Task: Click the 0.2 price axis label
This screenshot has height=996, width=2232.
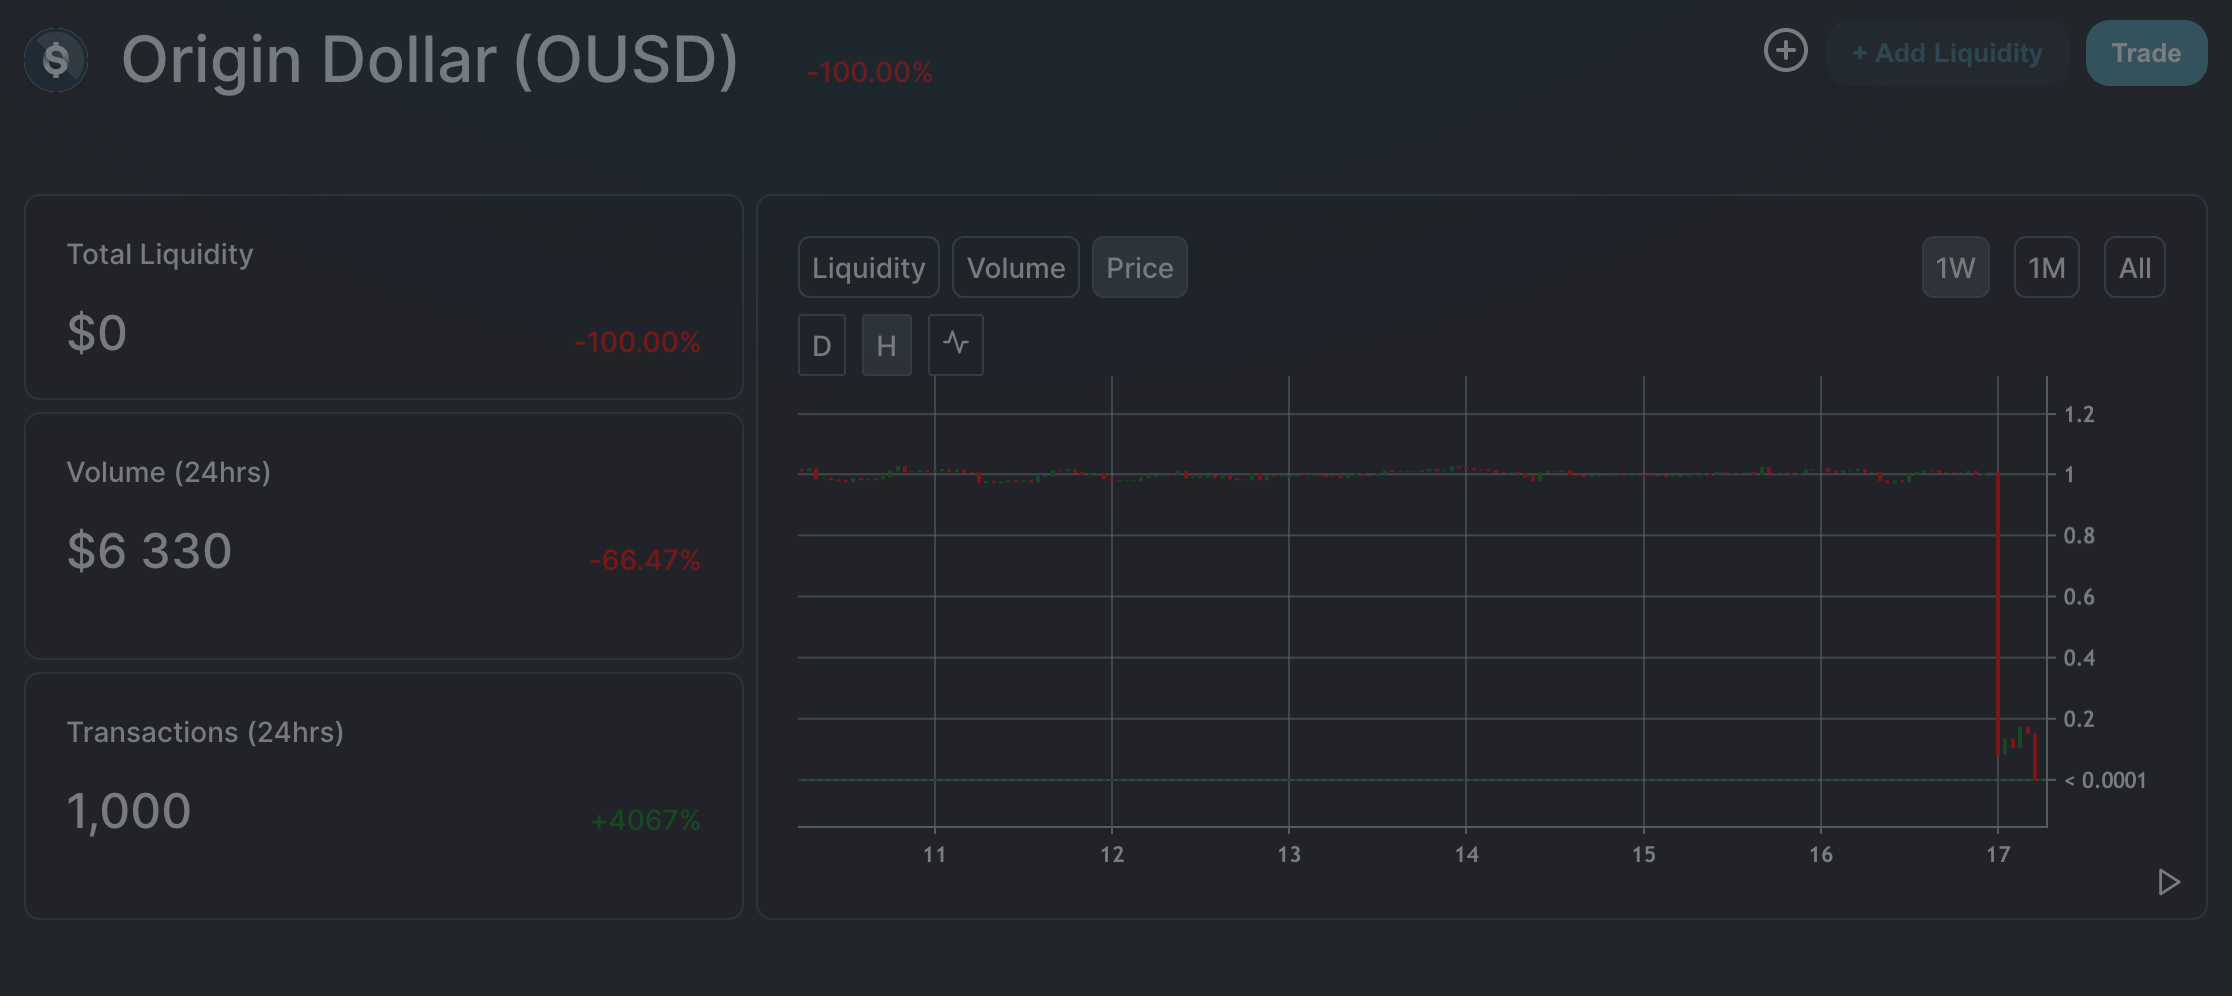Action: [x=2079, y=719]
